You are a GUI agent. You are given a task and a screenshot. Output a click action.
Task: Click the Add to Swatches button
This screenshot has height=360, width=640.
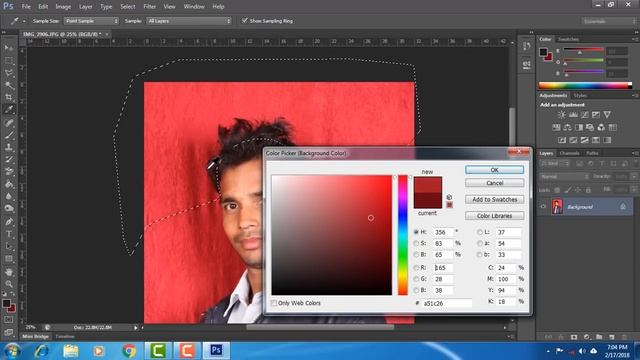tap(494, 200)
